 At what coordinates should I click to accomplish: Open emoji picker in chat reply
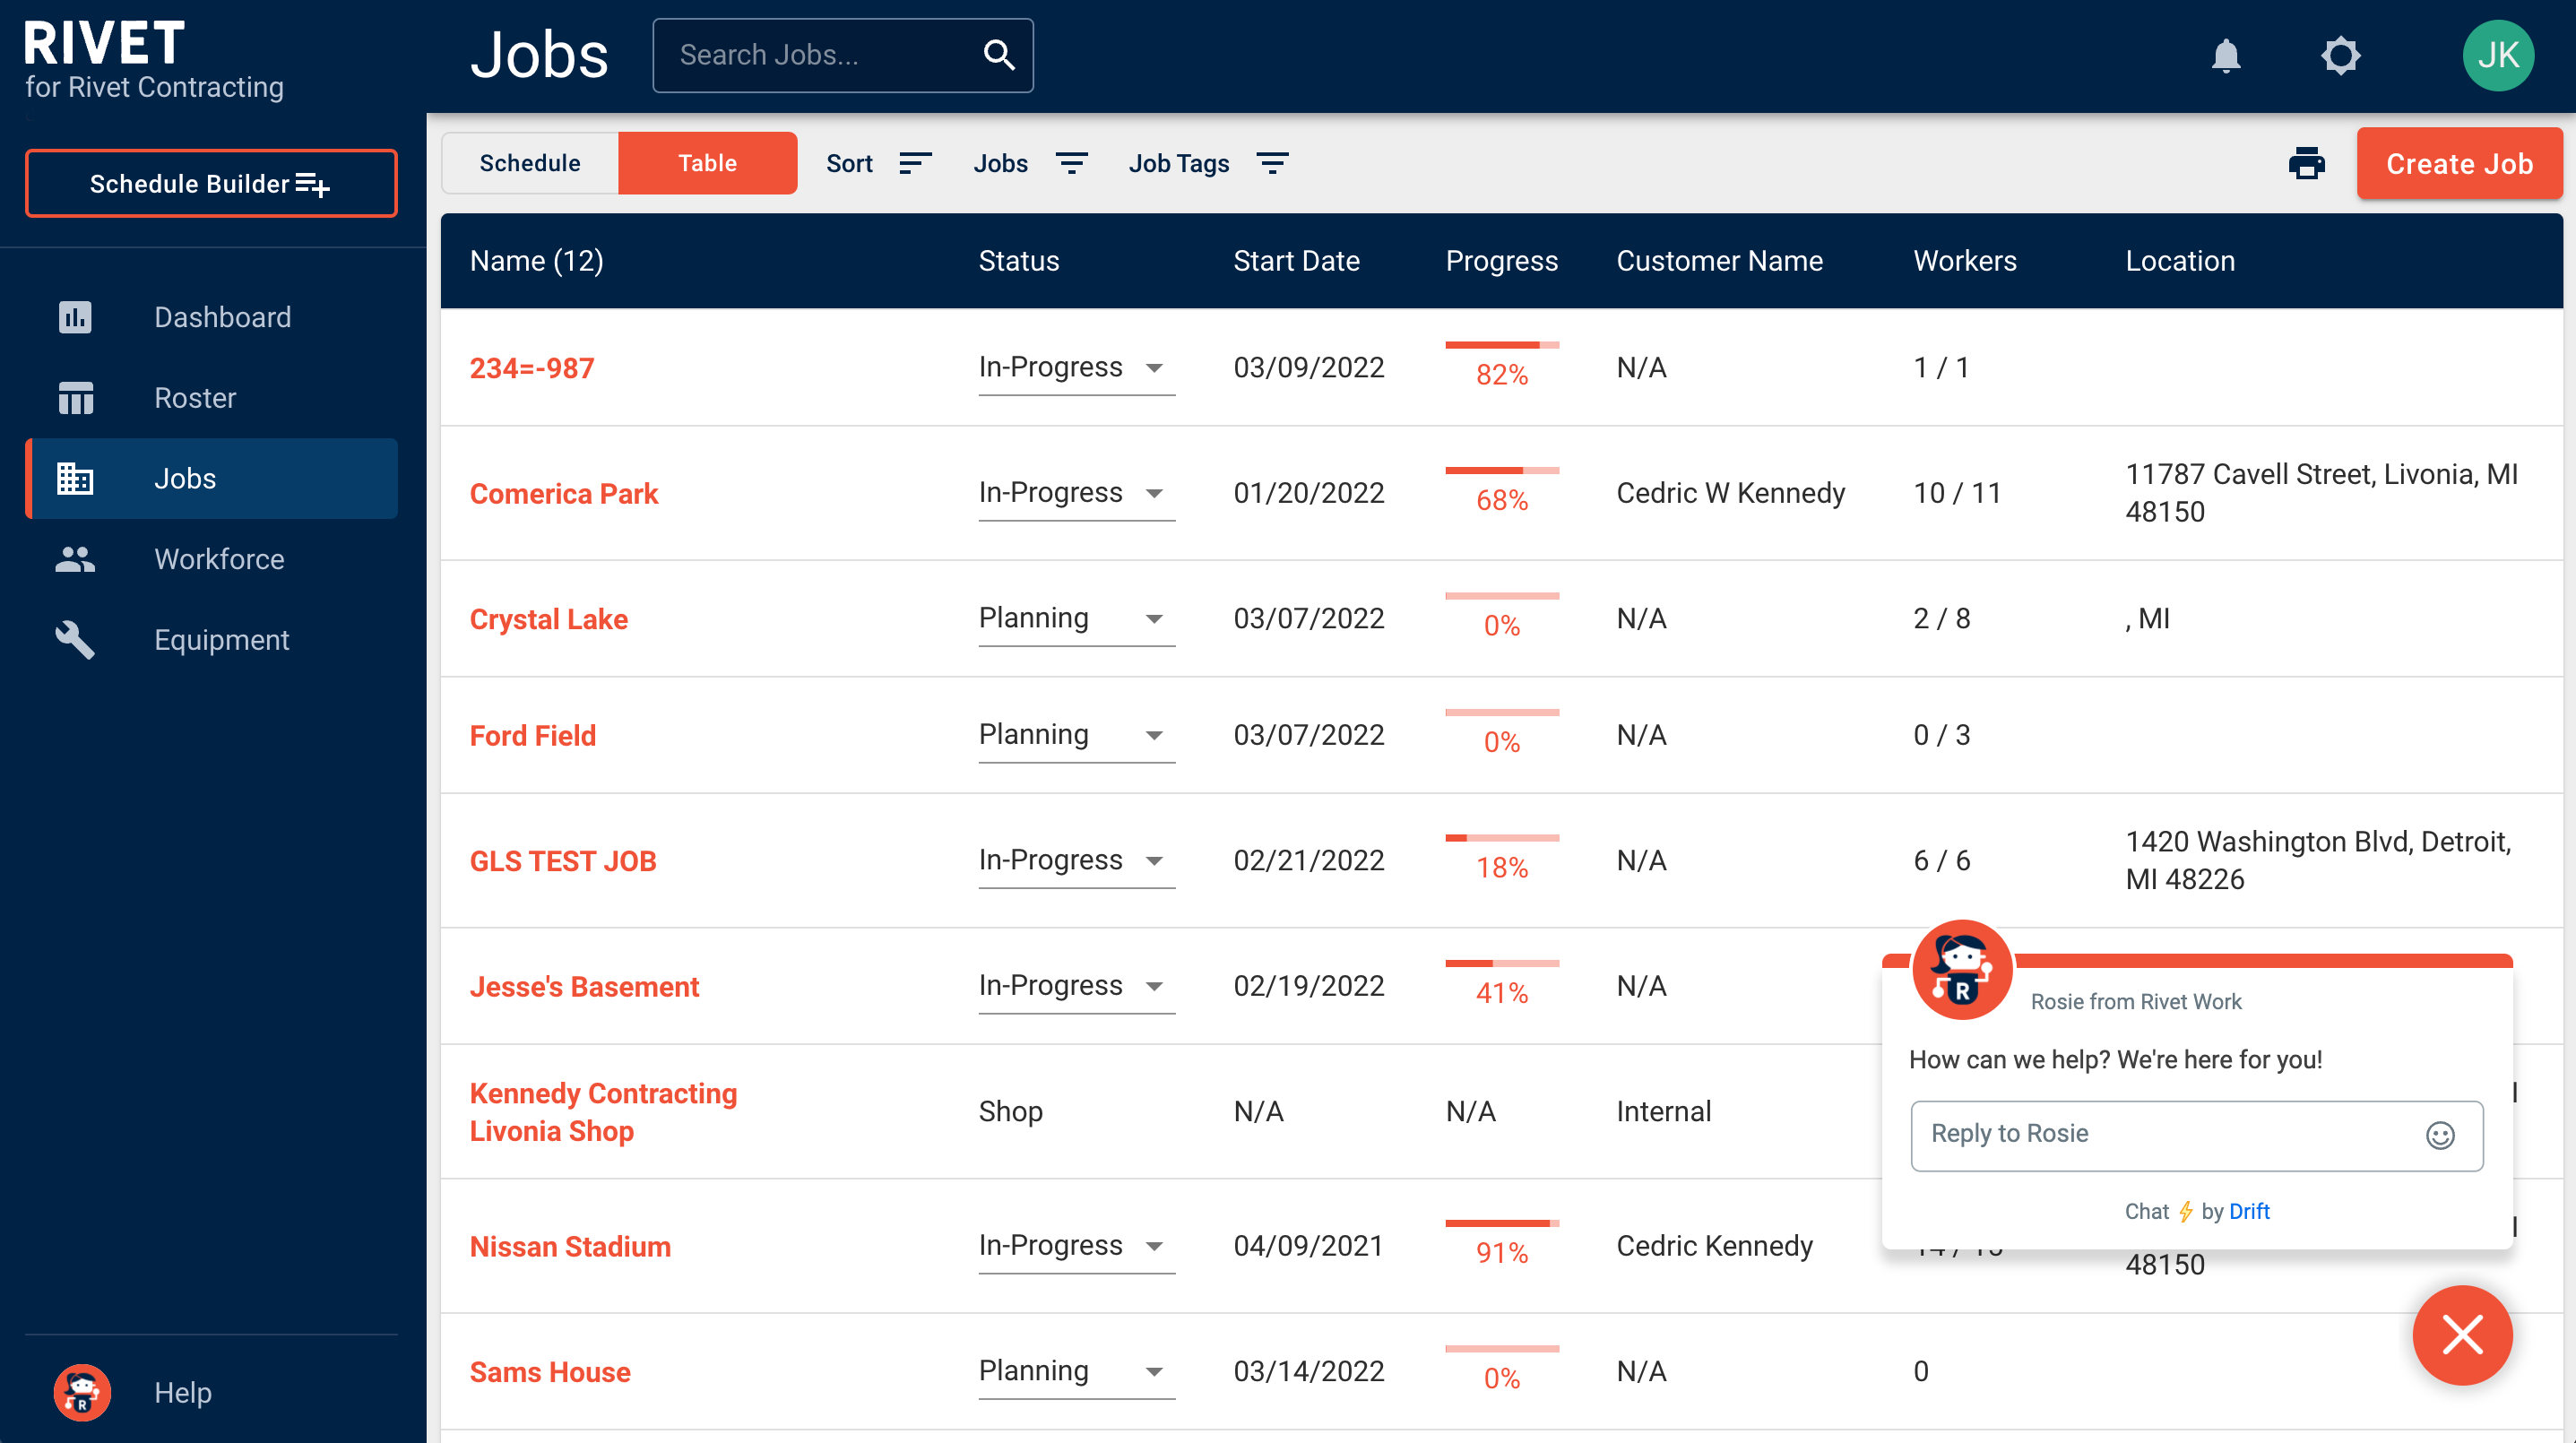tap(2440, 1135)
